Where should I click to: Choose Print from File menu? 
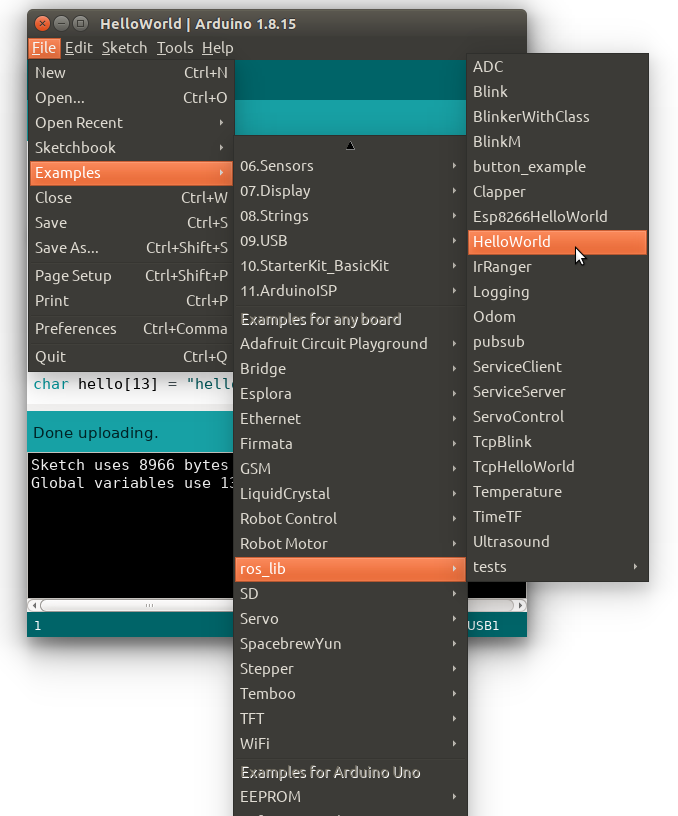131,301
